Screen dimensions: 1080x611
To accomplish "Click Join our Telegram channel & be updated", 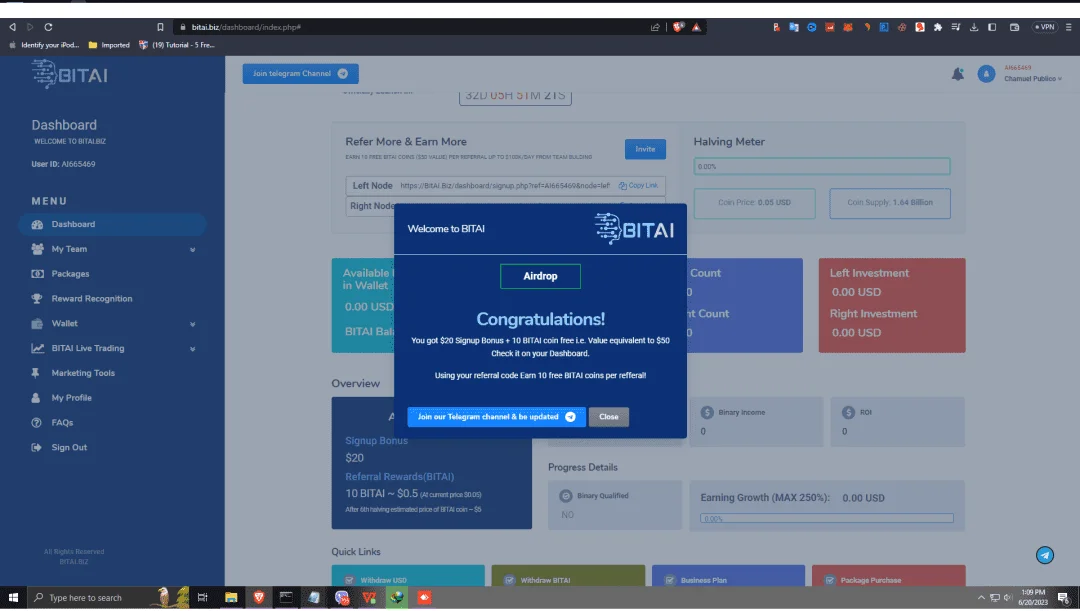I will pos(496,417).
